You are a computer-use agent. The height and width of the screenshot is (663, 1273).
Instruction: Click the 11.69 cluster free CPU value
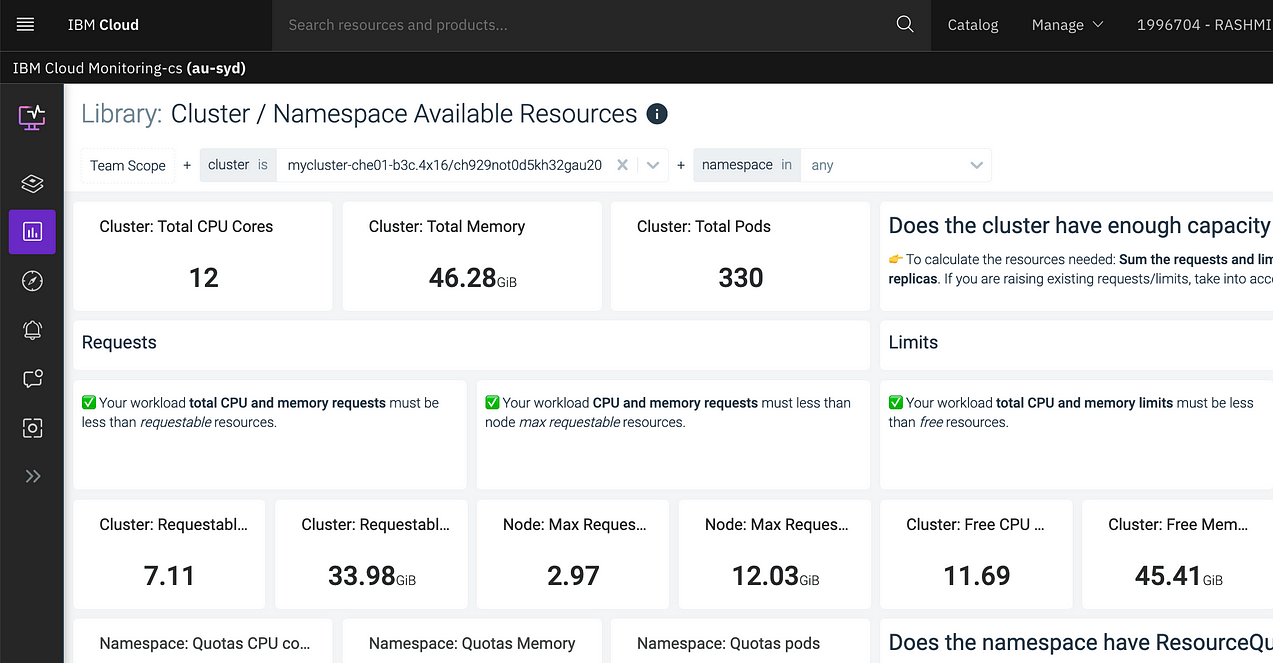977,575
